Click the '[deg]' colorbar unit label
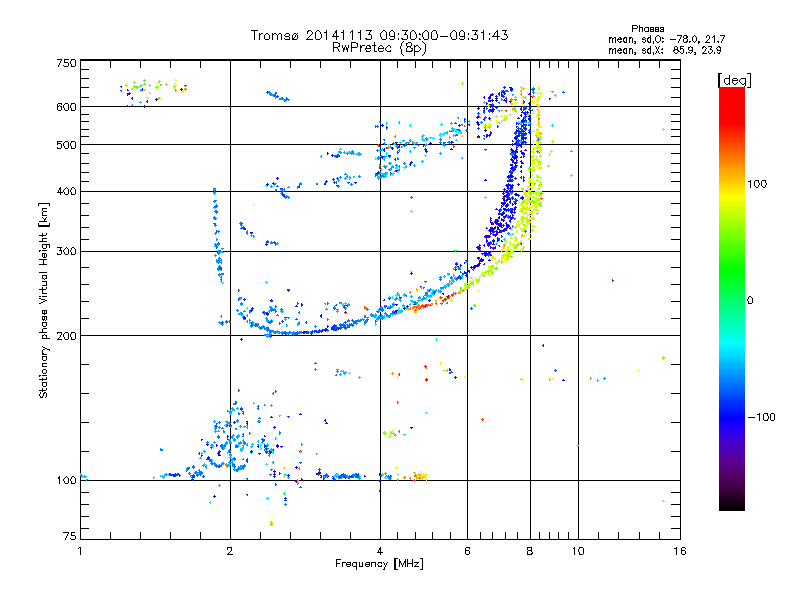 tap(734, 80)
